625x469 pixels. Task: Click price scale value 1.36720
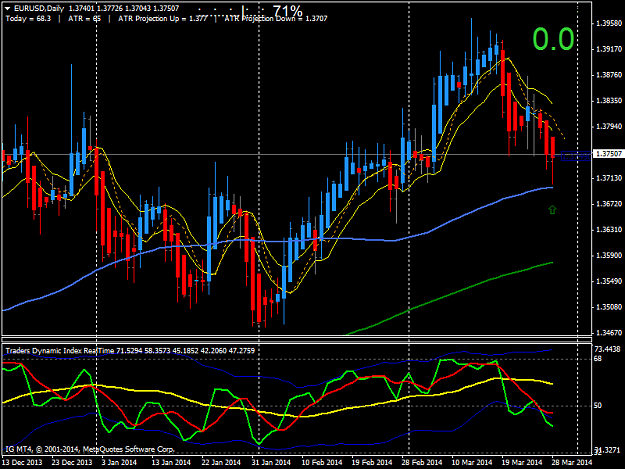click(609, 204)
